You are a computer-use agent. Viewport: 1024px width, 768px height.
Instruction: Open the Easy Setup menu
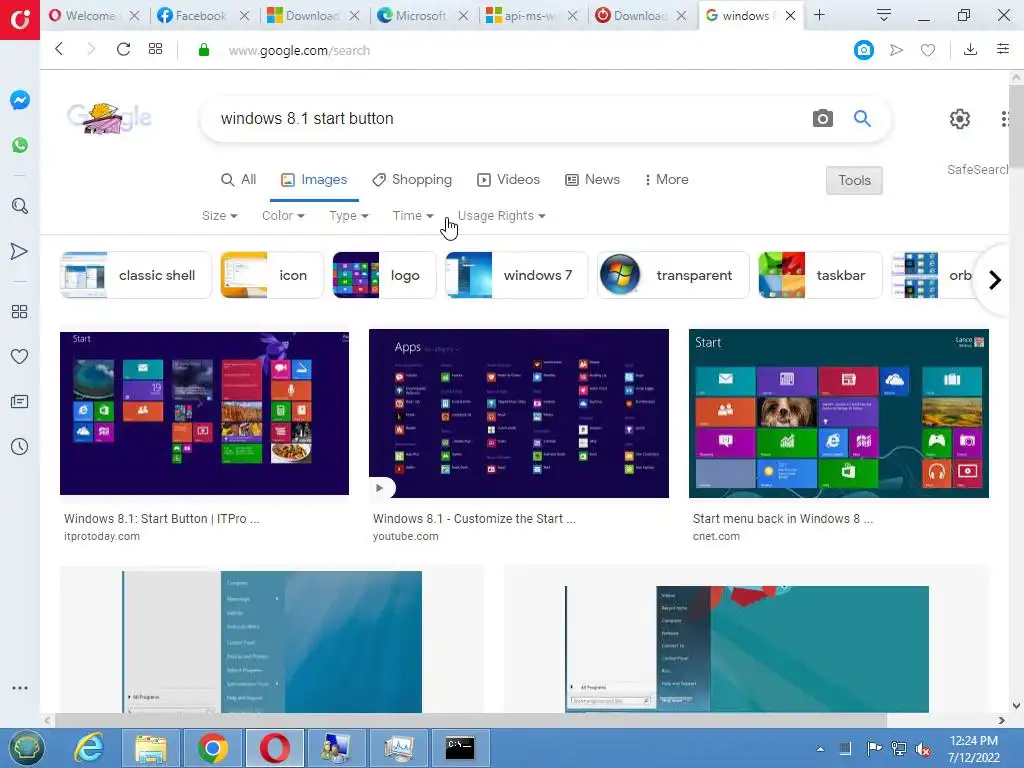[1003, 49]
